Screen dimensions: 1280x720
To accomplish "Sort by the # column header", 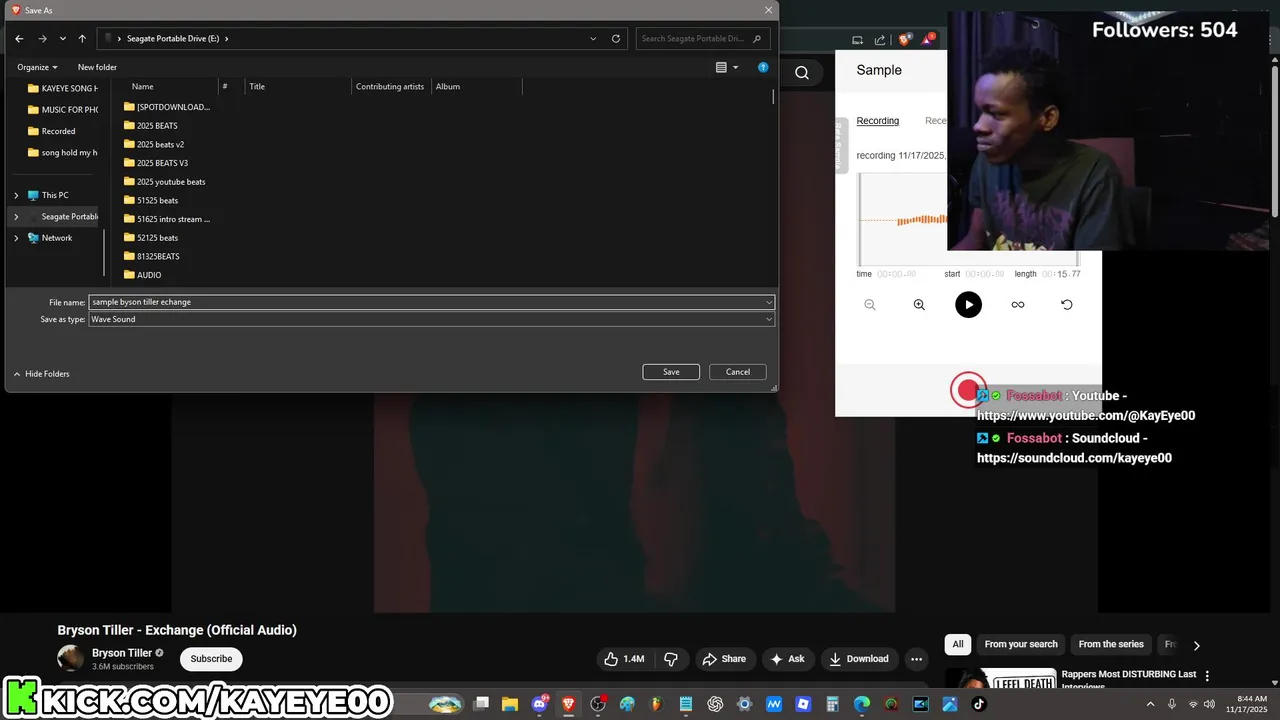I will click(225, 86).
